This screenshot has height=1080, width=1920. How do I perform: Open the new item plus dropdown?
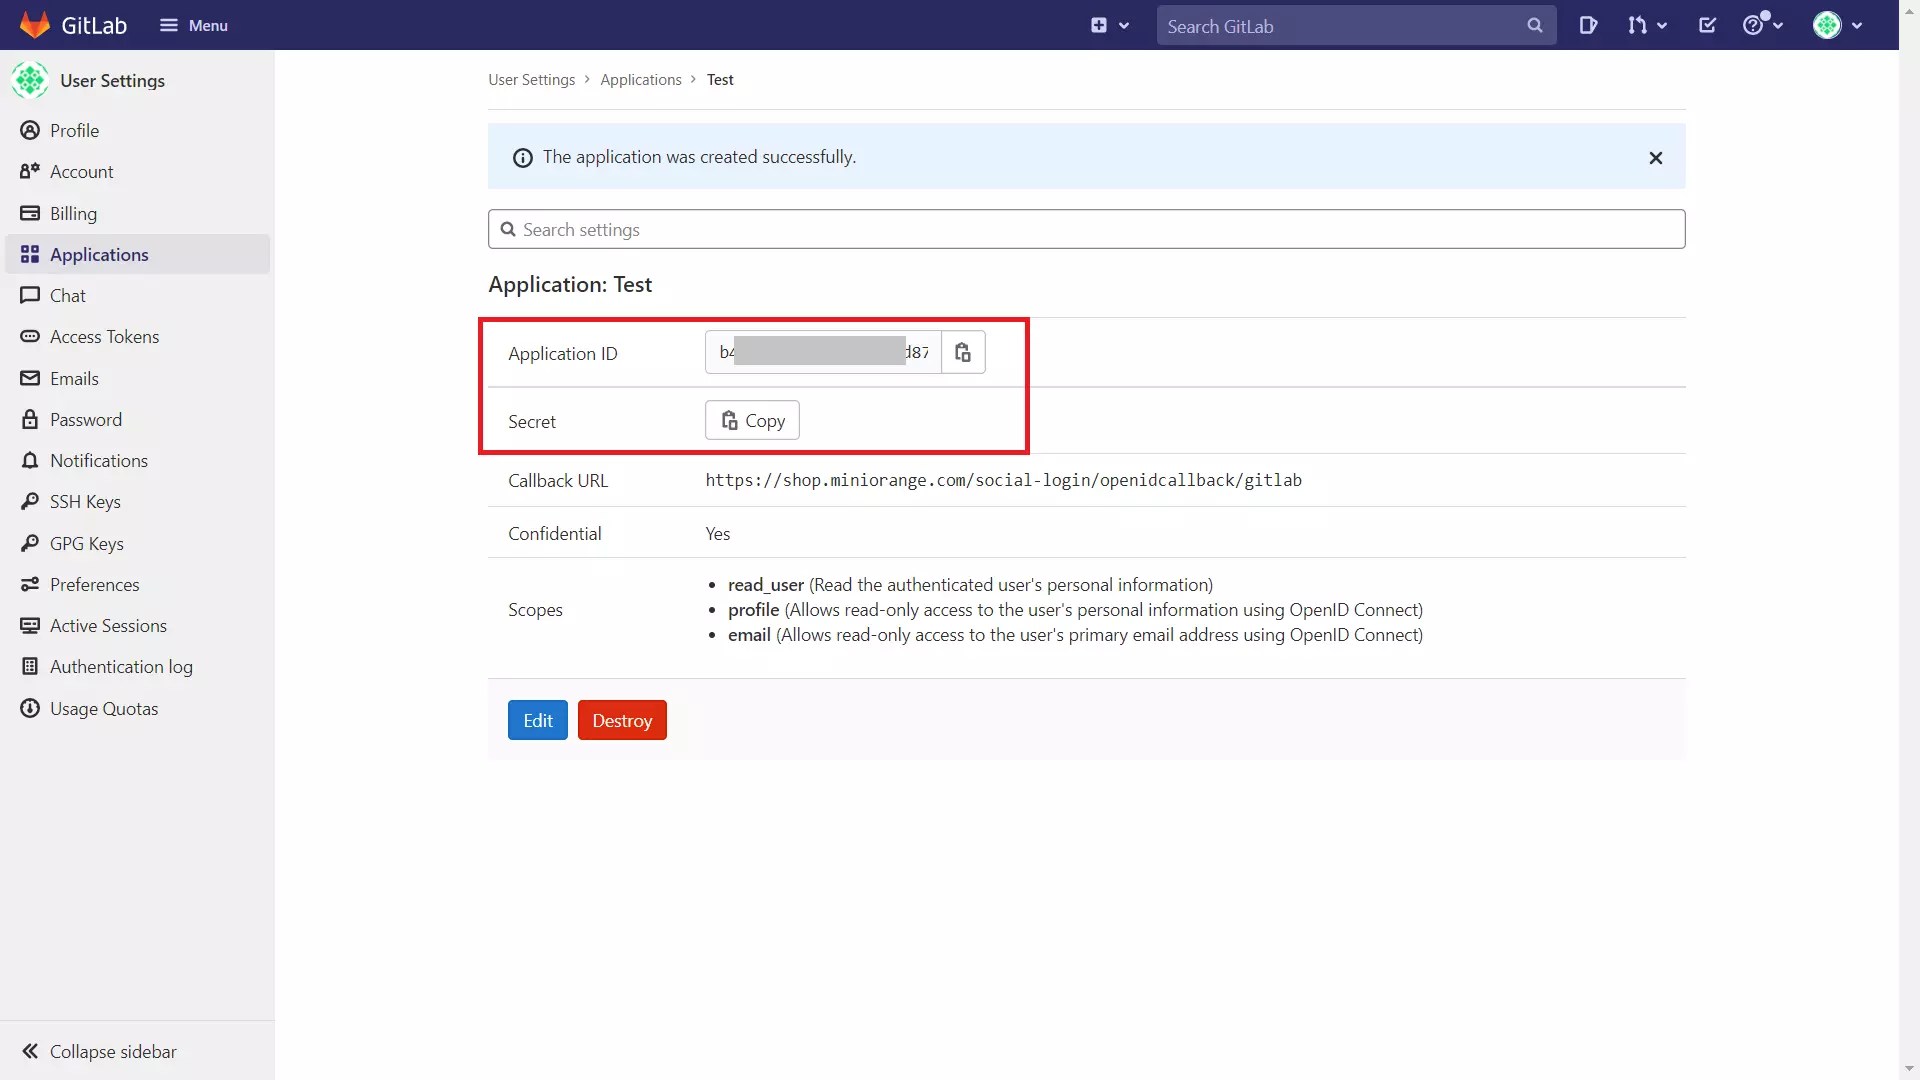pyautogui.click(x=1110, y=25)
